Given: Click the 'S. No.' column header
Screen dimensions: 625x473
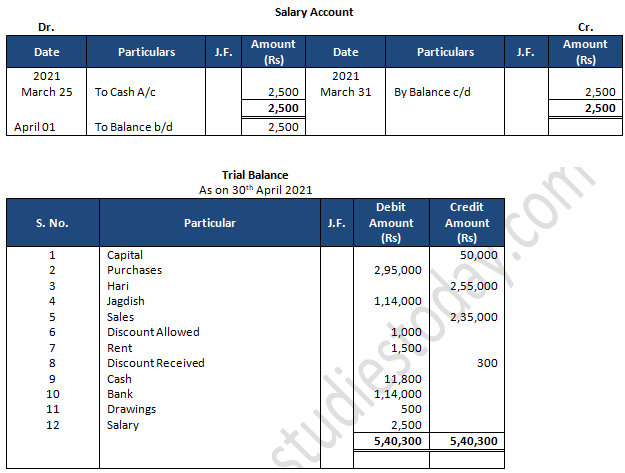Looking at the screenshot, I should [x=52, y=223].
